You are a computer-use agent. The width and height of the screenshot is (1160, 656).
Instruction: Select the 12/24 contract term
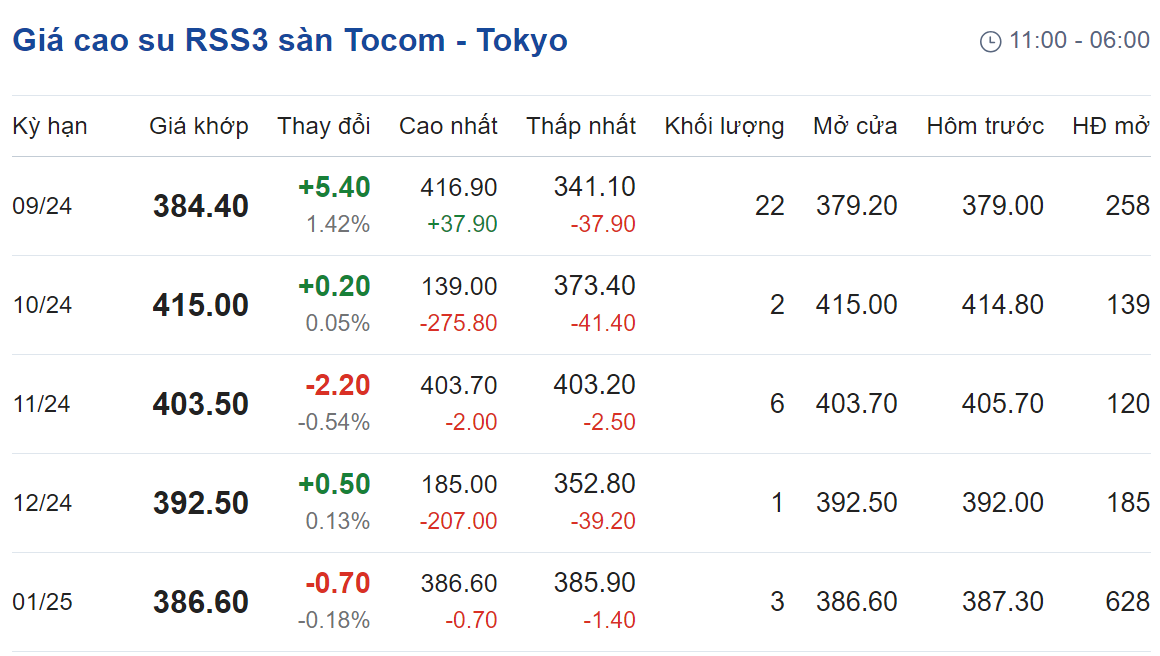42,503
